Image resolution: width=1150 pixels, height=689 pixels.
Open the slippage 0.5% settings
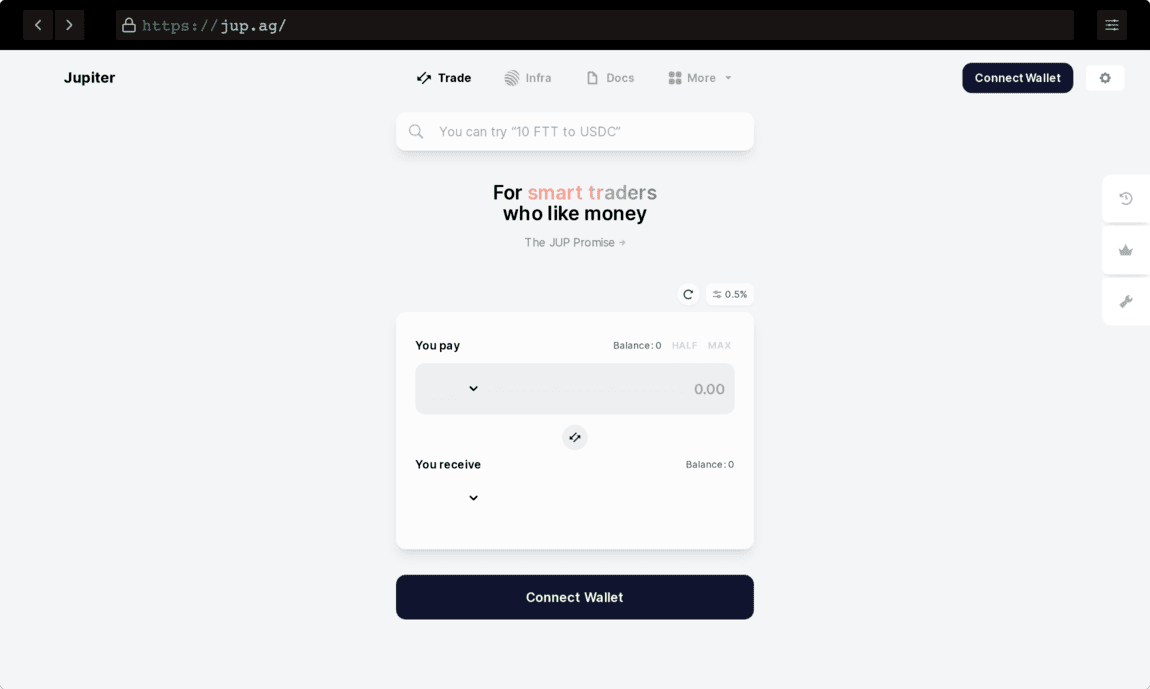coord(730,294)
